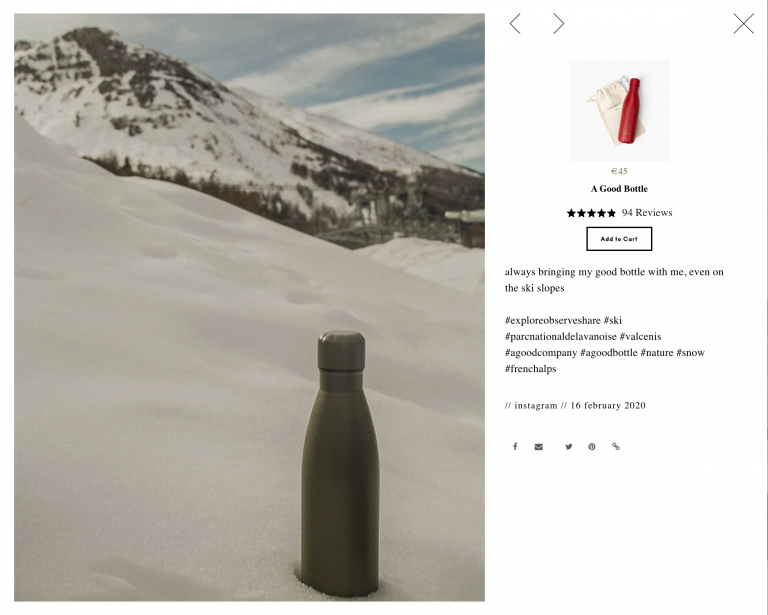The image size is (768, 615).
Task: Share the post on Twitter
Action: (x=569, y=447)
